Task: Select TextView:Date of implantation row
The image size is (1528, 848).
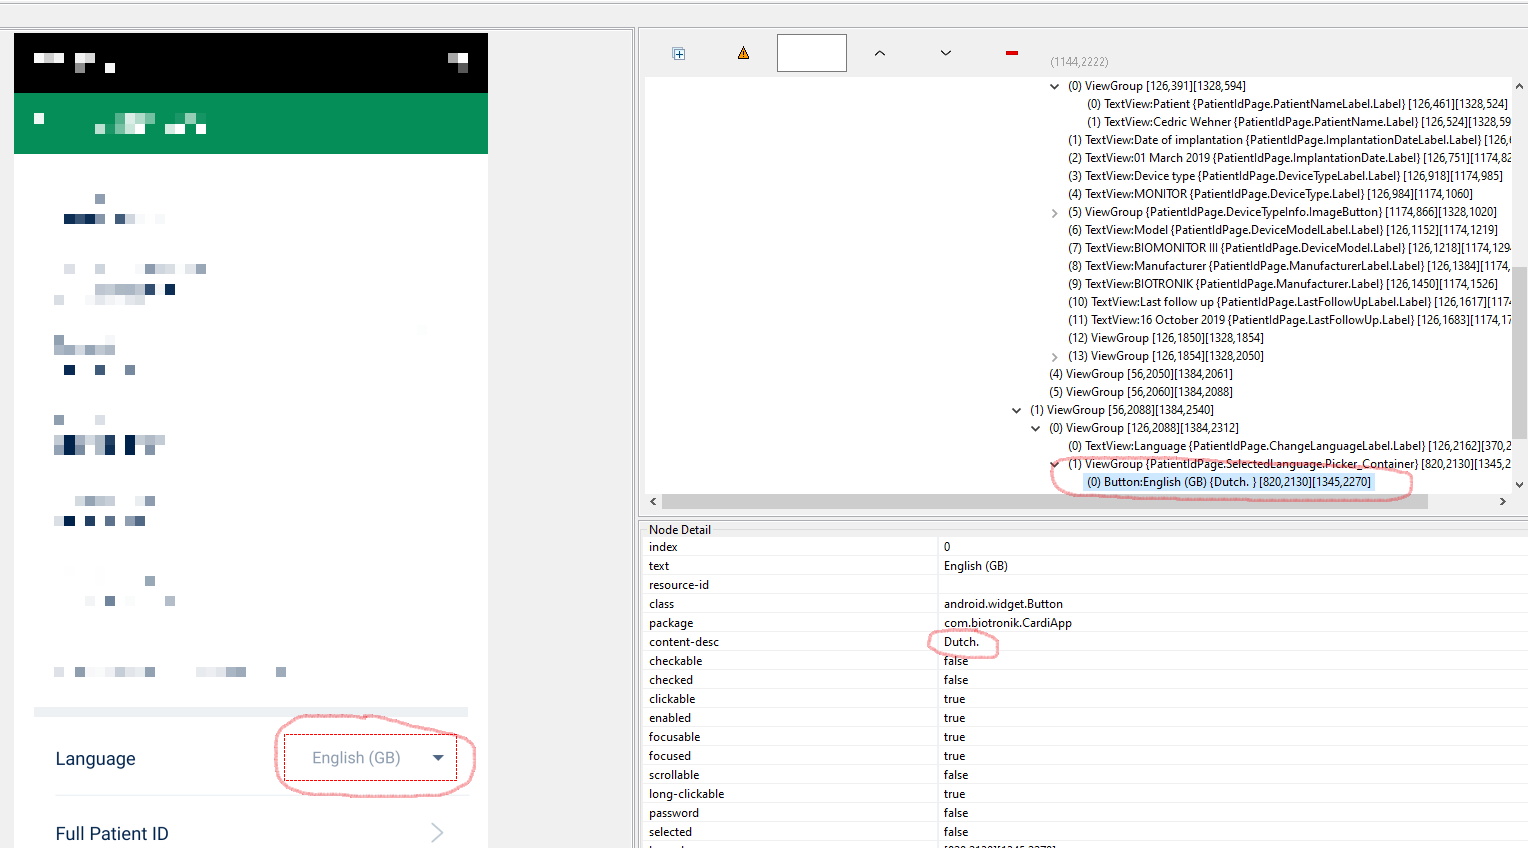Action: pos(1289,140)
